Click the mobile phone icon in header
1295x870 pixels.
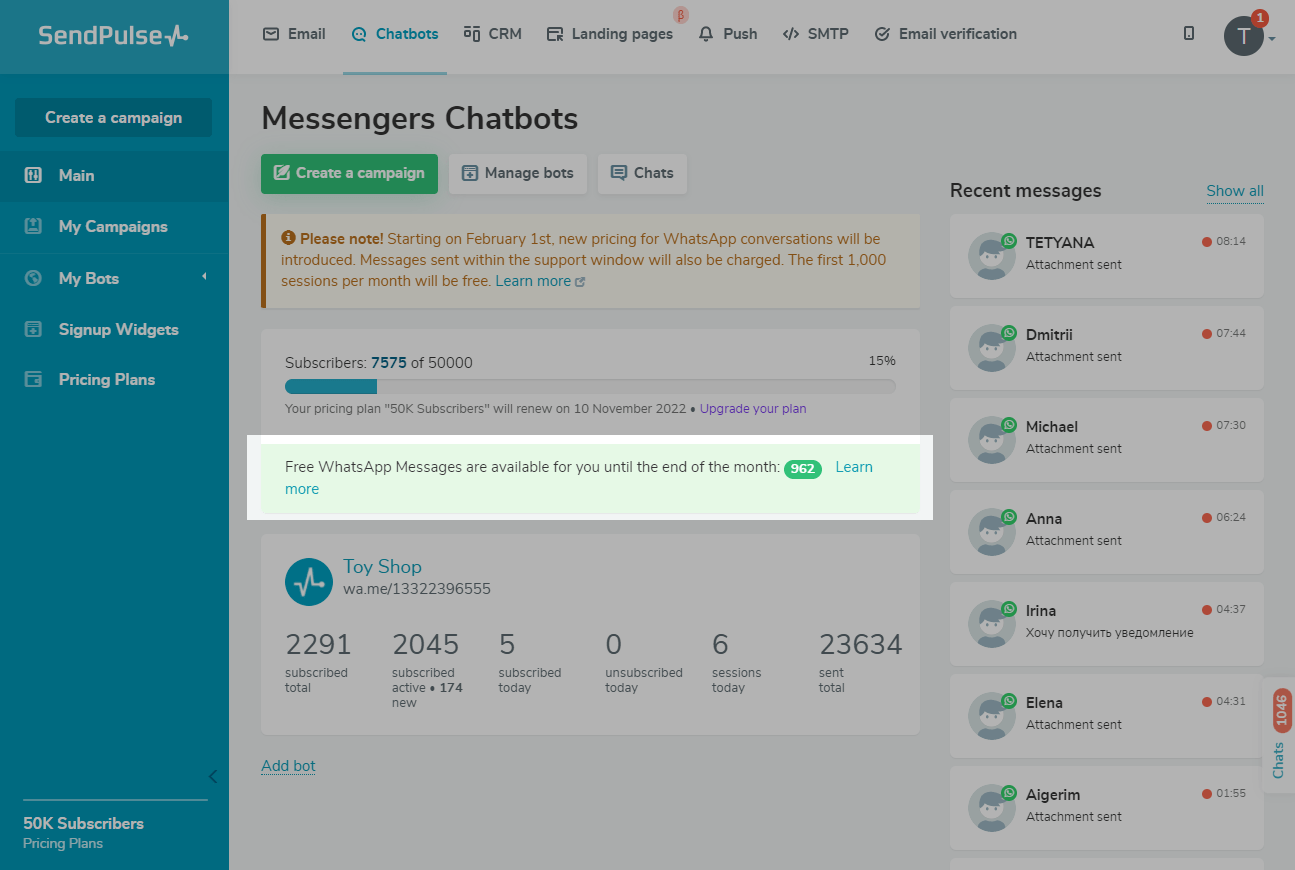tap(1189, 34)
